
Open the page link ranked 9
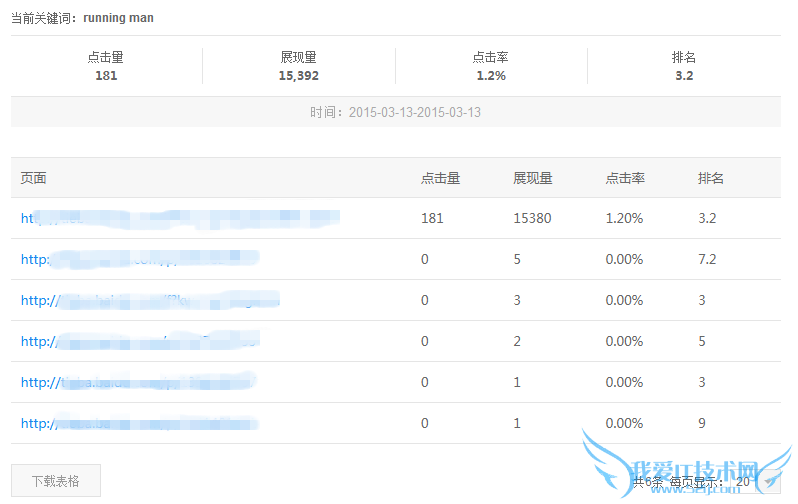[140, 423]
